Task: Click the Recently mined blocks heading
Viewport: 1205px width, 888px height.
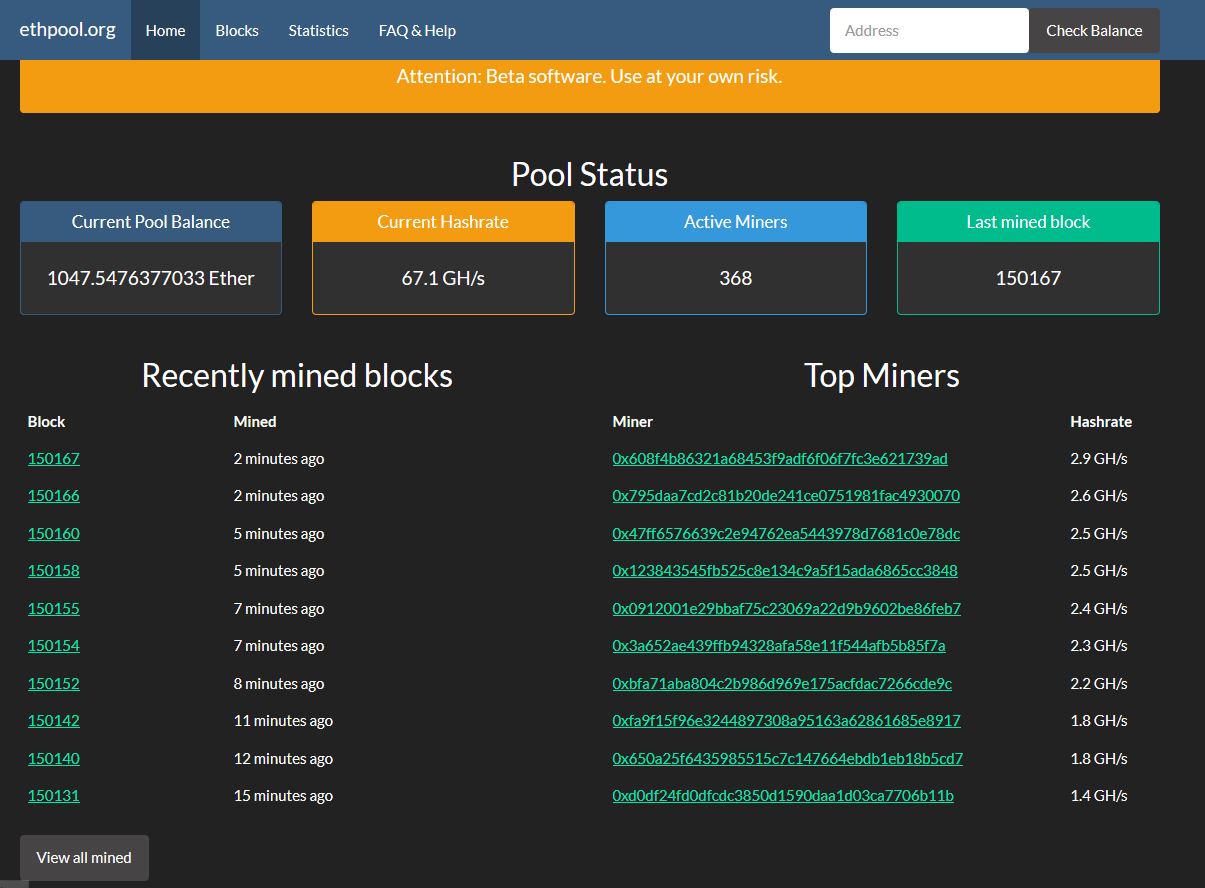Action: 297,376
